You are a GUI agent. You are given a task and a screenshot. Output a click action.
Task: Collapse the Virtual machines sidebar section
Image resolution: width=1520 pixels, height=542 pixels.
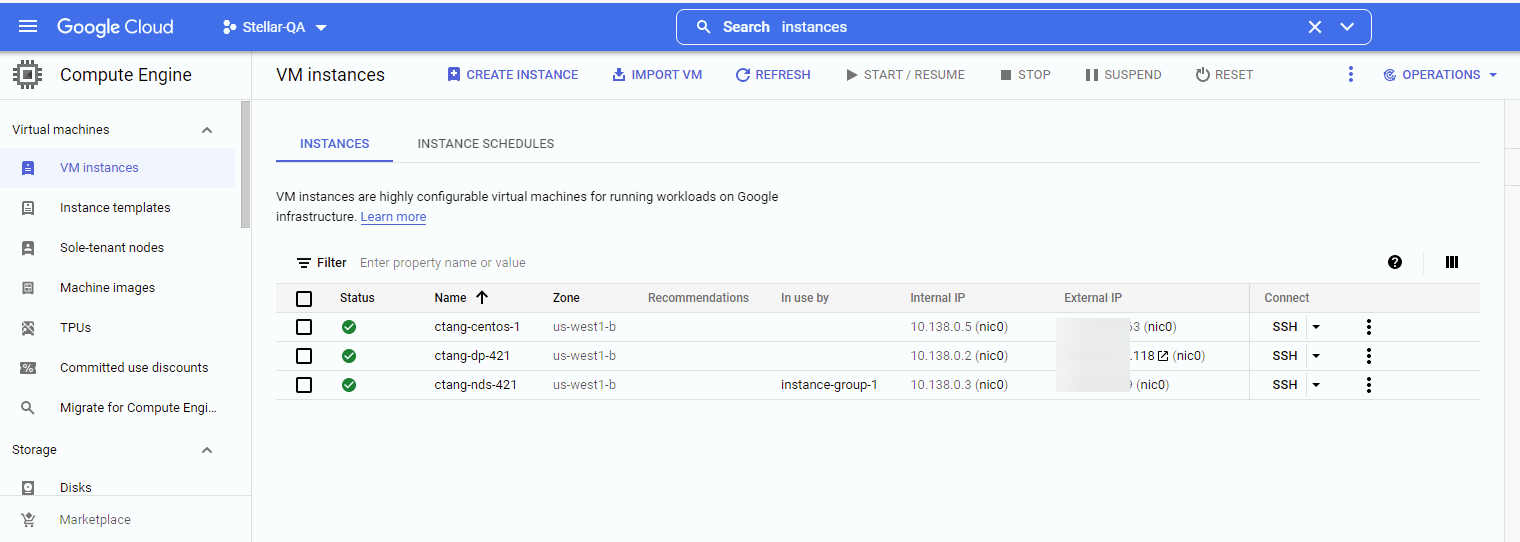click(207, 130)
